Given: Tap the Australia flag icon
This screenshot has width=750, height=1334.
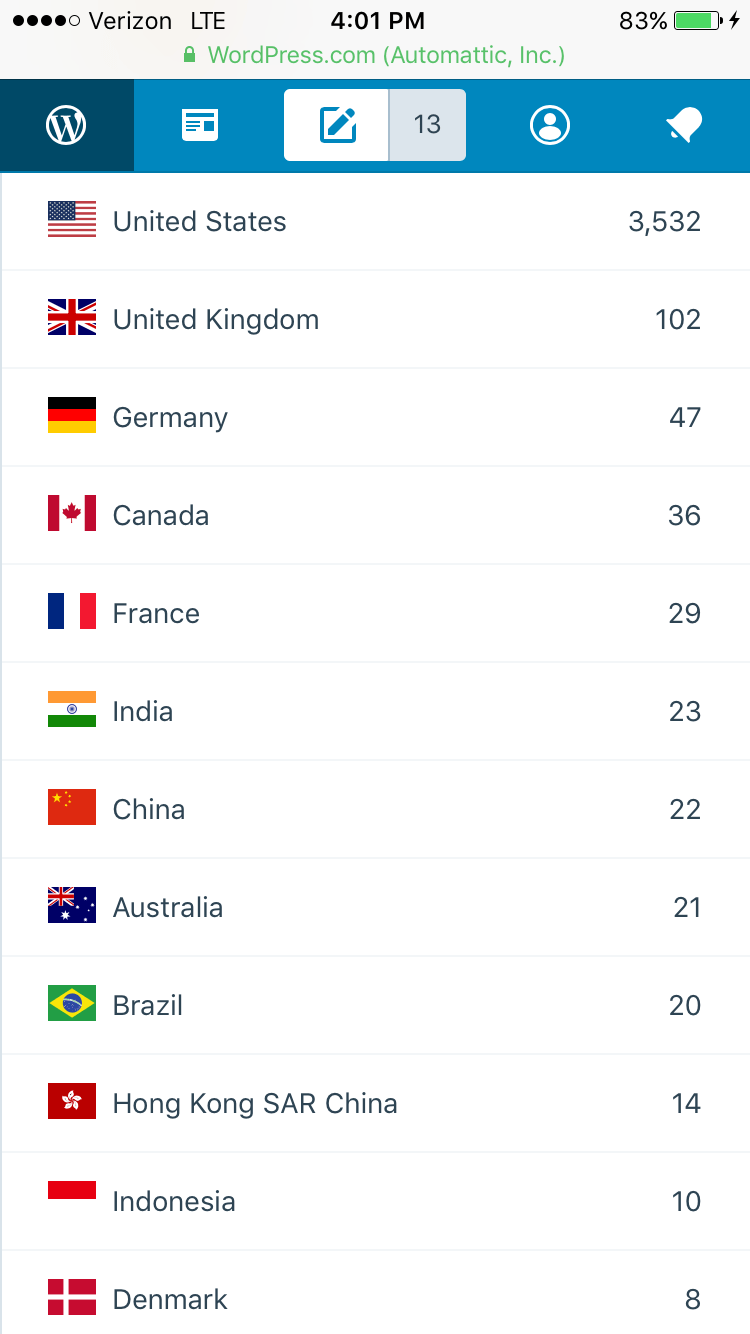Looking at the screenshot, I should 72,906.
